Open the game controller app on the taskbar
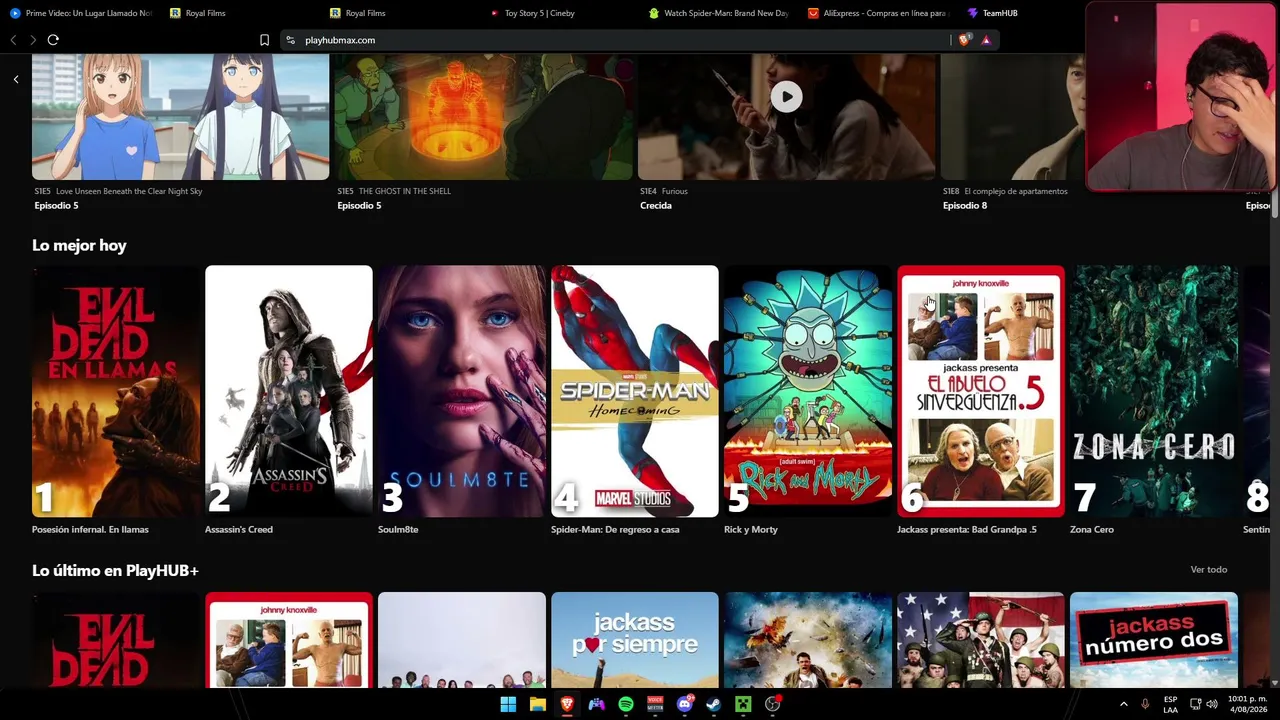1280x720 pixels. (596, 704)
